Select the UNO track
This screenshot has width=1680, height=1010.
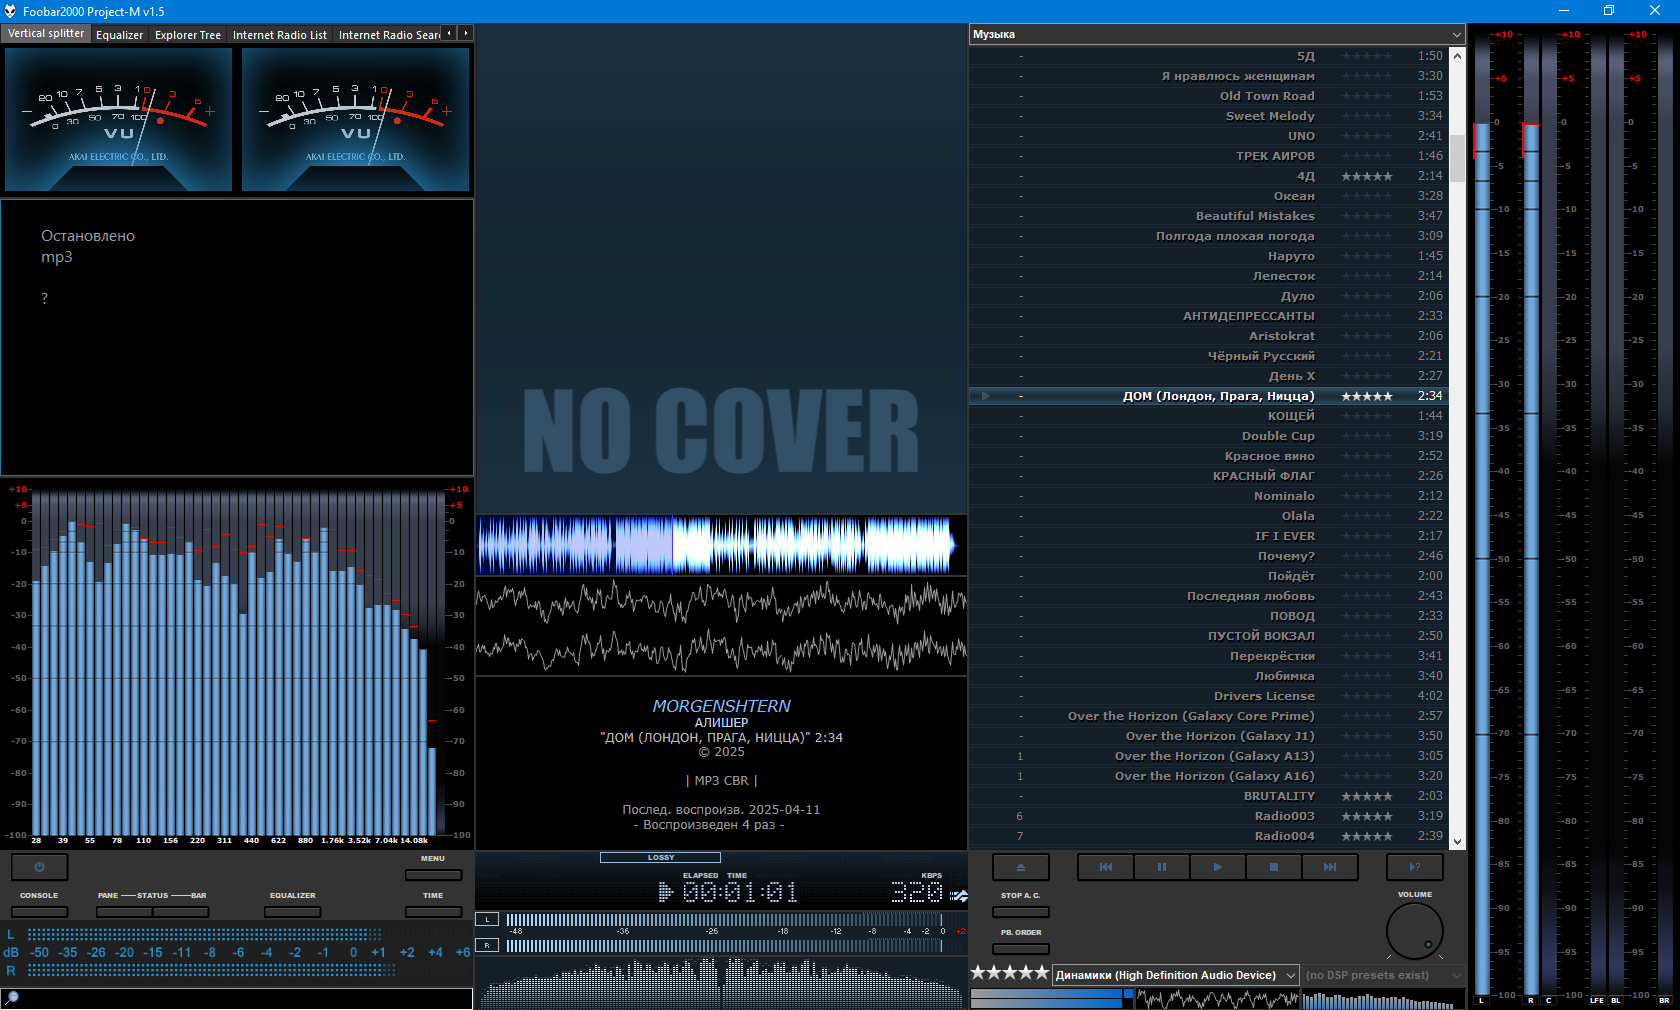[x=1209, y=136]
